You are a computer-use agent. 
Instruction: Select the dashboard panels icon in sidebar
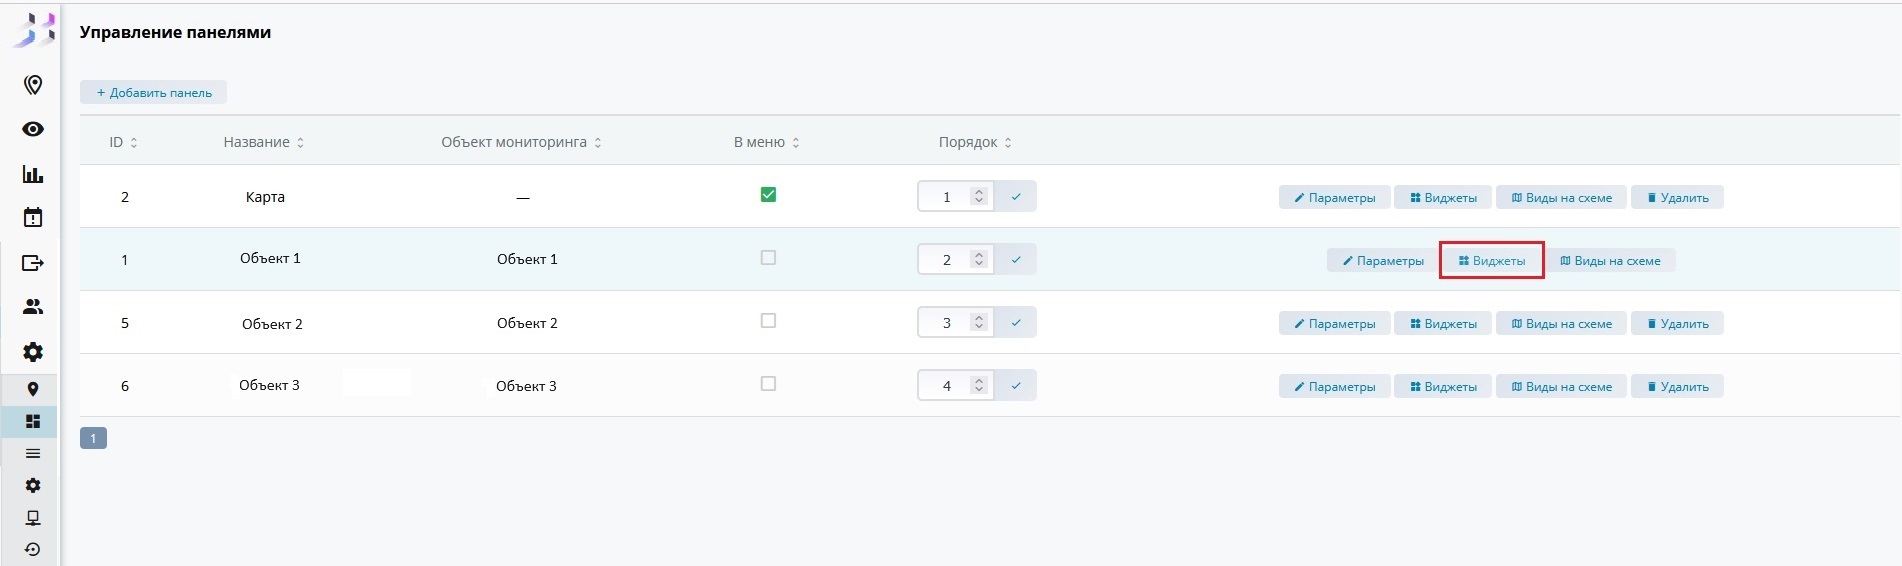click(33, 421)
